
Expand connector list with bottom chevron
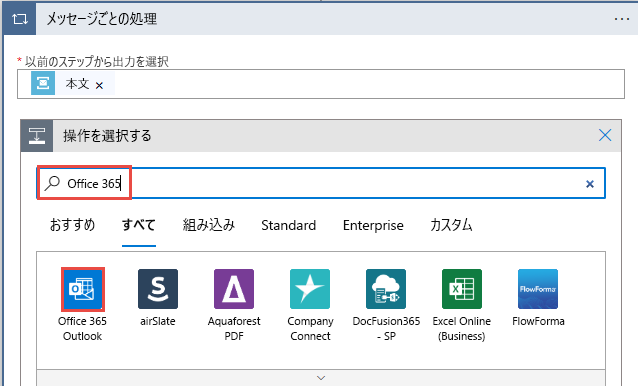coord(321,378)
